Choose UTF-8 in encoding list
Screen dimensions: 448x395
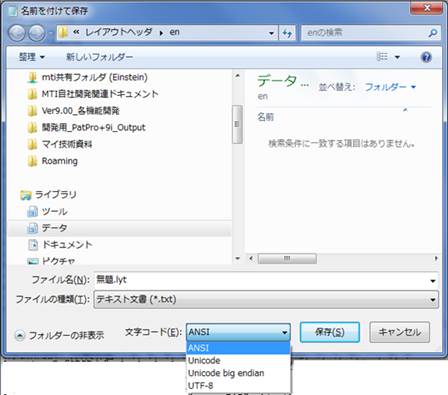click(x=238, y=386)
